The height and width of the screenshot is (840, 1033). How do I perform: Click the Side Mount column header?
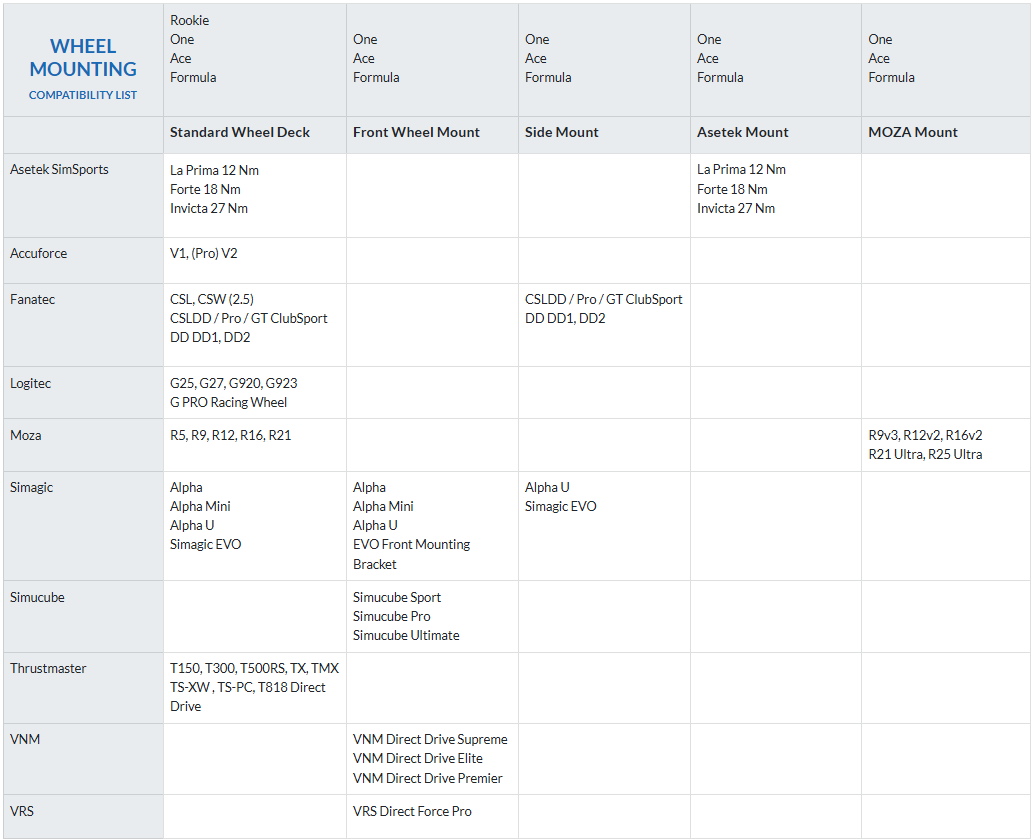click(562, 132)
